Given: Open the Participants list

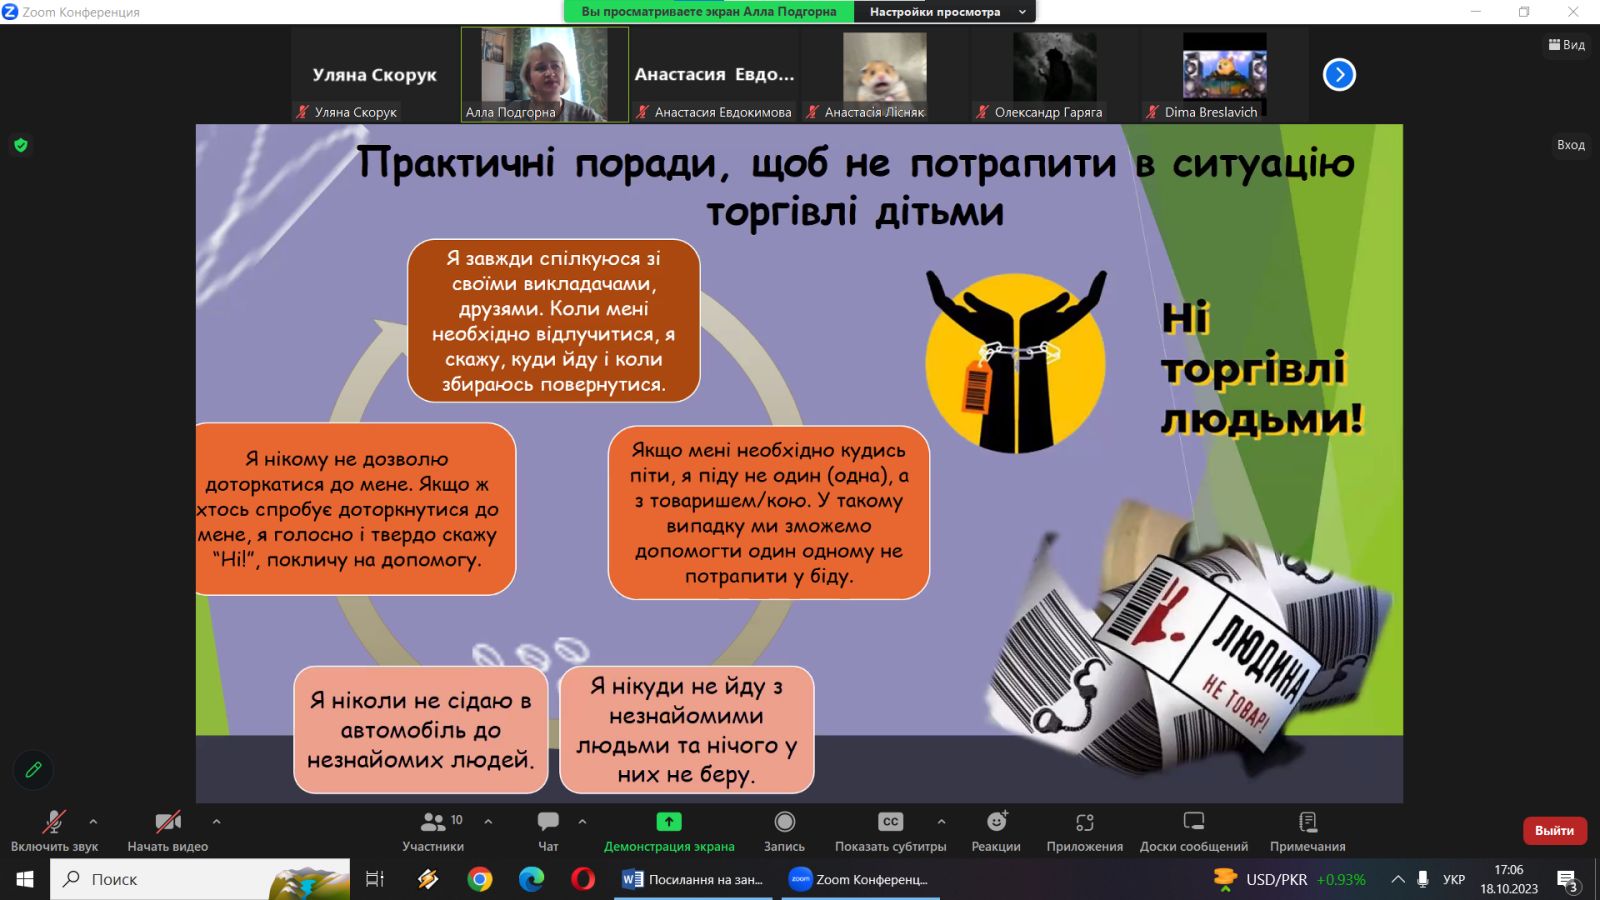Looking at the screenshot, I should pos(433,830).
